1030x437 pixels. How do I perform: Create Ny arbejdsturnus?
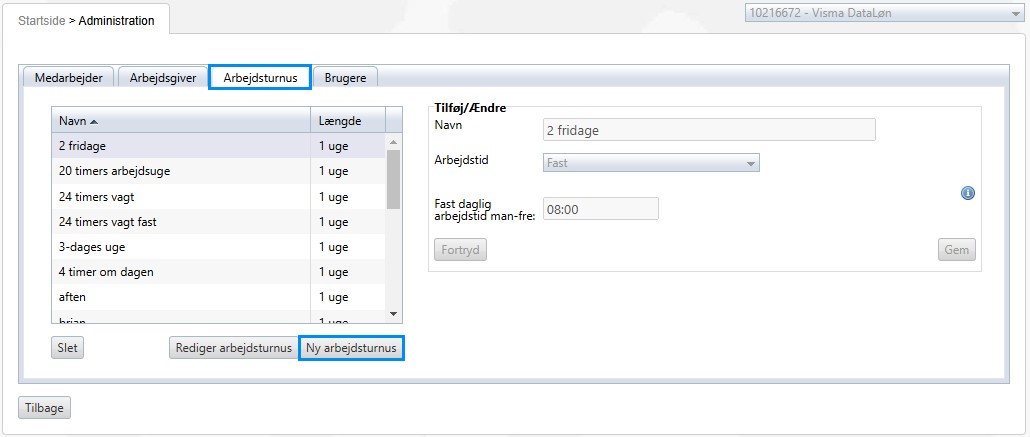coord(351,348)
